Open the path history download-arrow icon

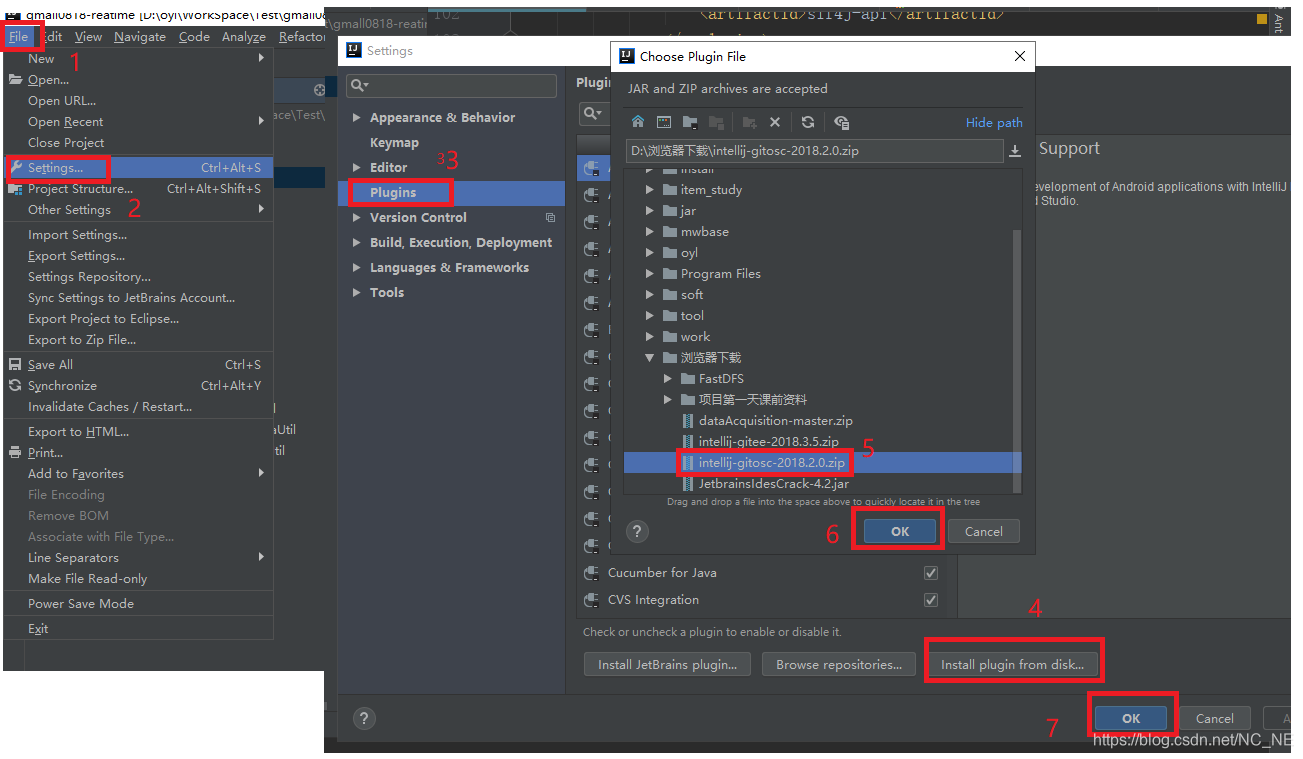click(x=1014, y=151)
